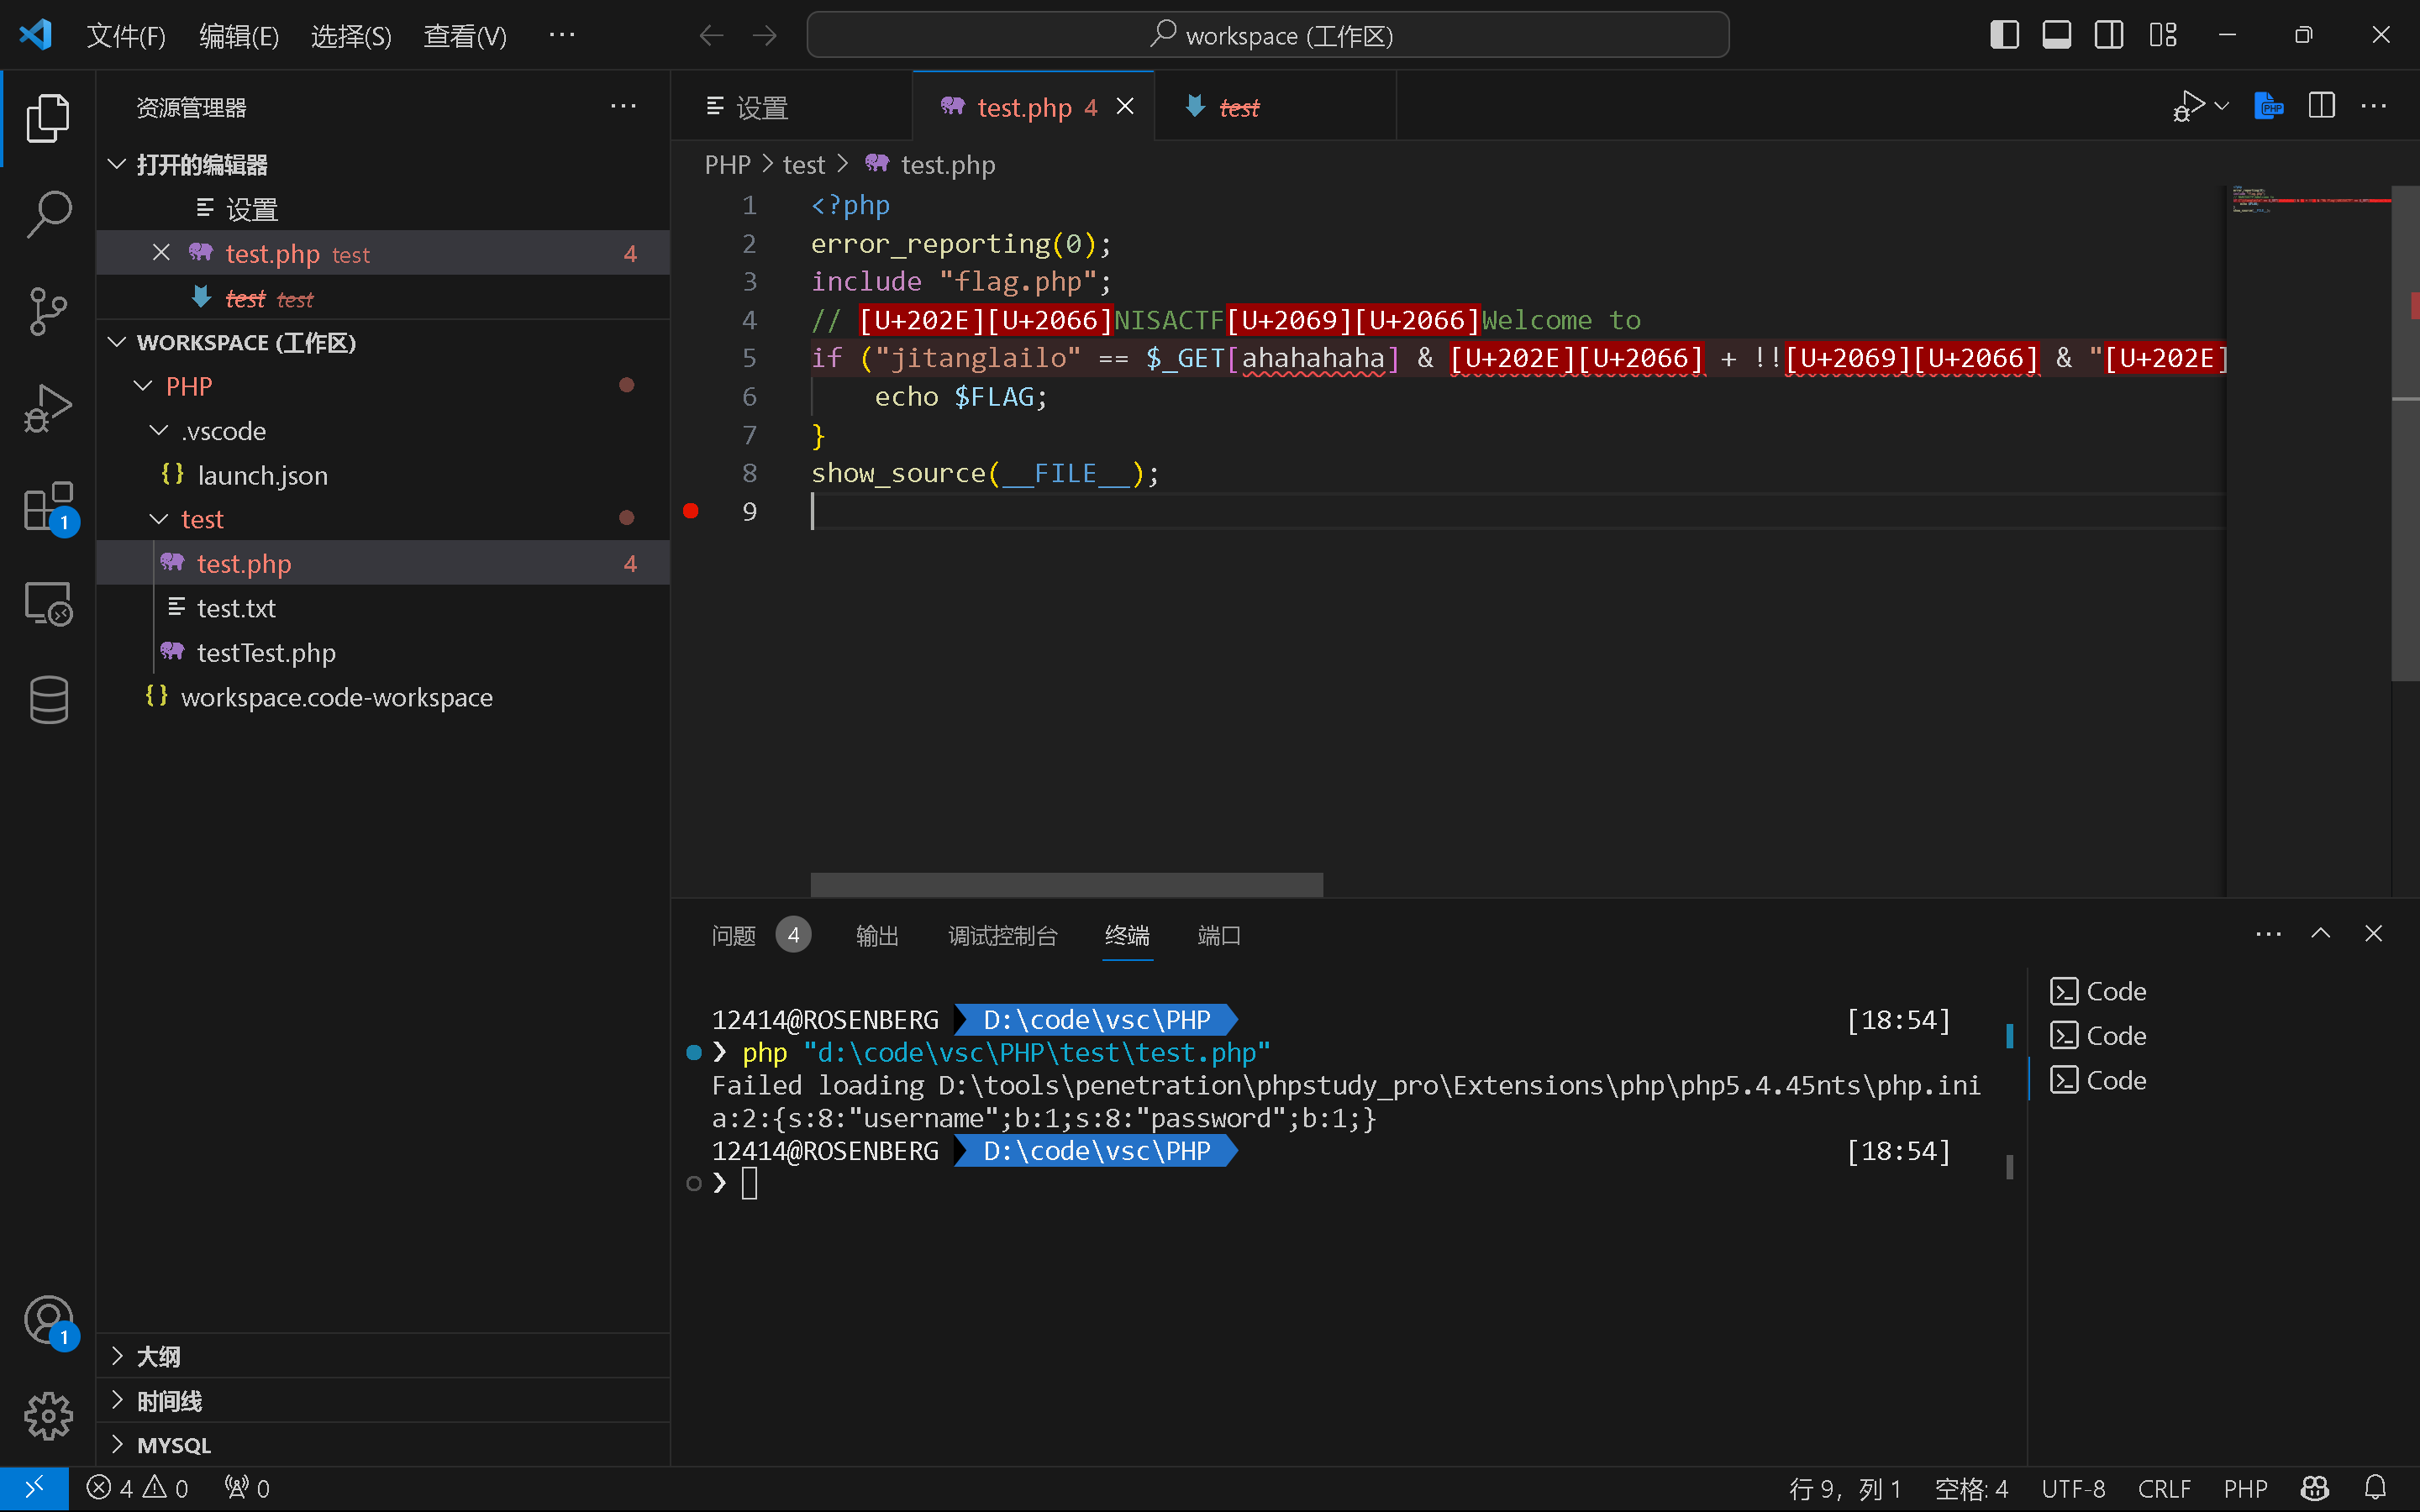Image resolution: width=2420 pixels, height=1512 pixels.
Task: Click the CRLF line ending button
Action: (2163, 1488)
